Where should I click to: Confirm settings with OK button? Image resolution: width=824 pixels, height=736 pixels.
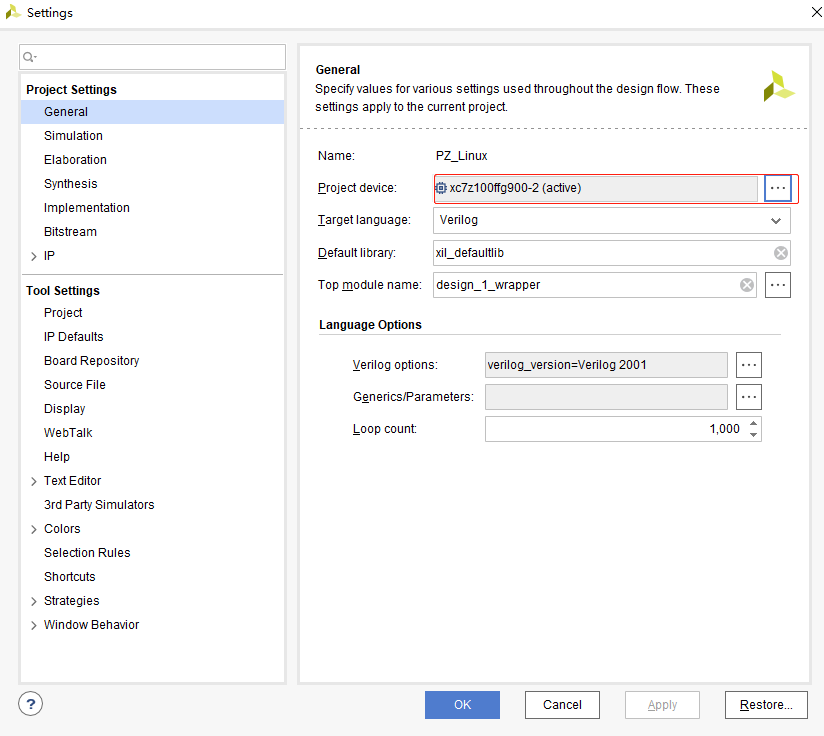click(x=462, y=705)
